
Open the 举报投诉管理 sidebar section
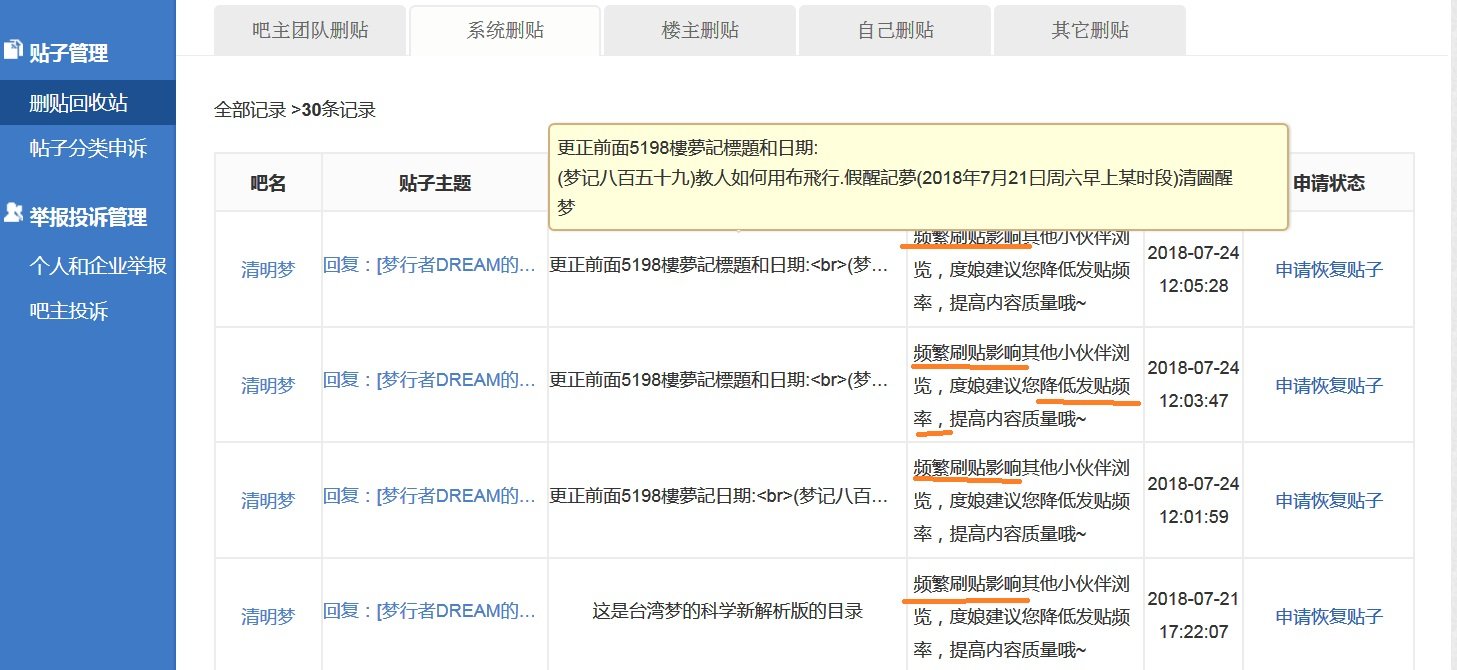point(88,216)
